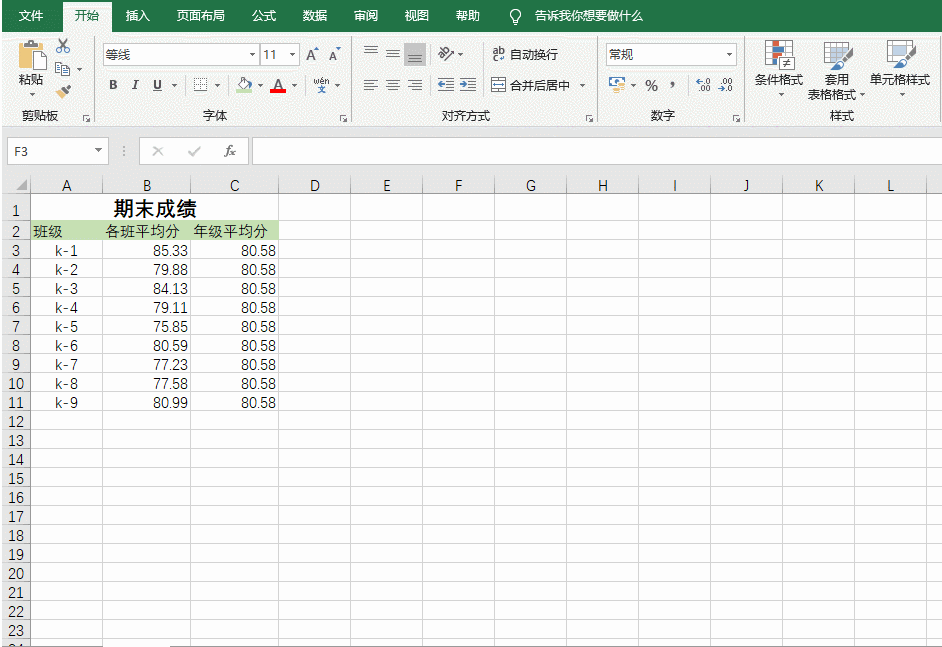942x647 pixels.
Task: Center text horizontally
Action: (x=393, y=85)
